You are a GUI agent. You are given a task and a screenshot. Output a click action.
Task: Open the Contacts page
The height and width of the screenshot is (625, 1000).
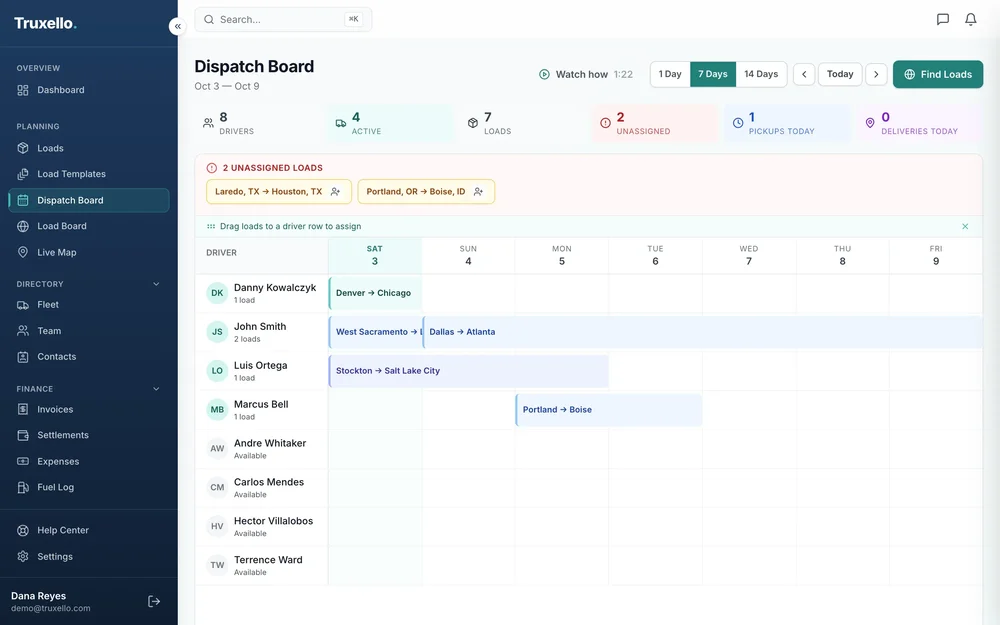[89, 357]
